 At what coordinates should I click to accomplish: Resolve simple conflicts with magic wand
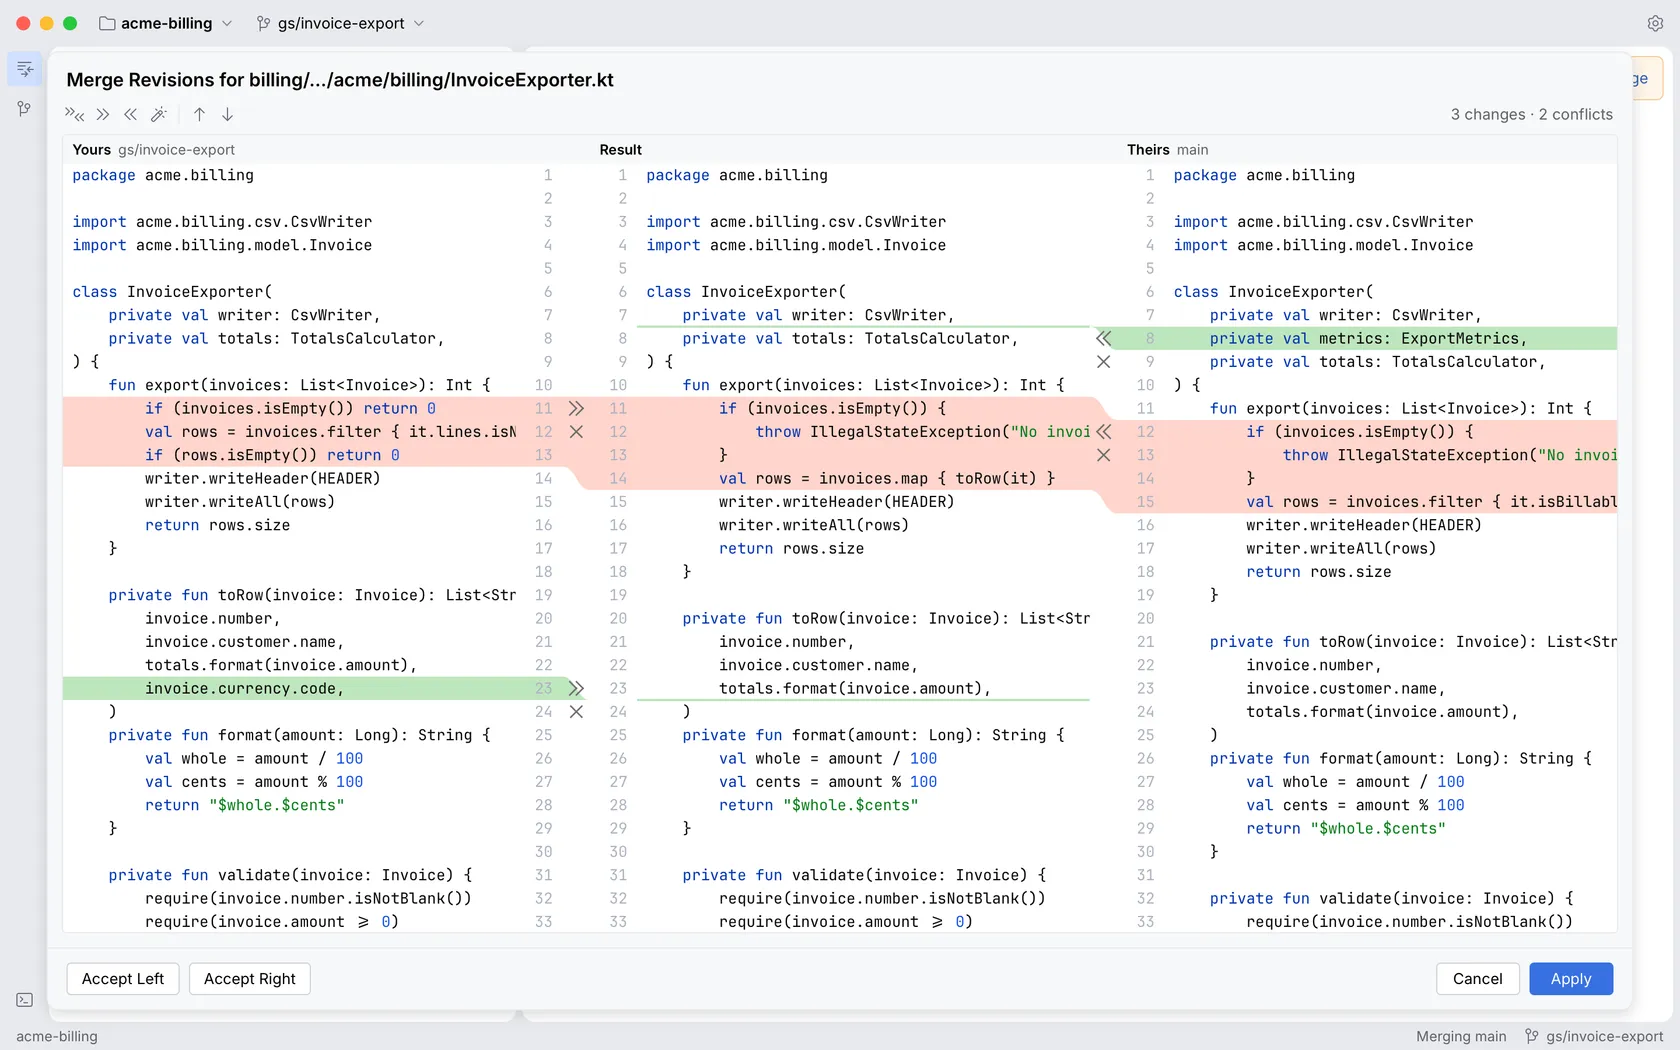[158, 114]
